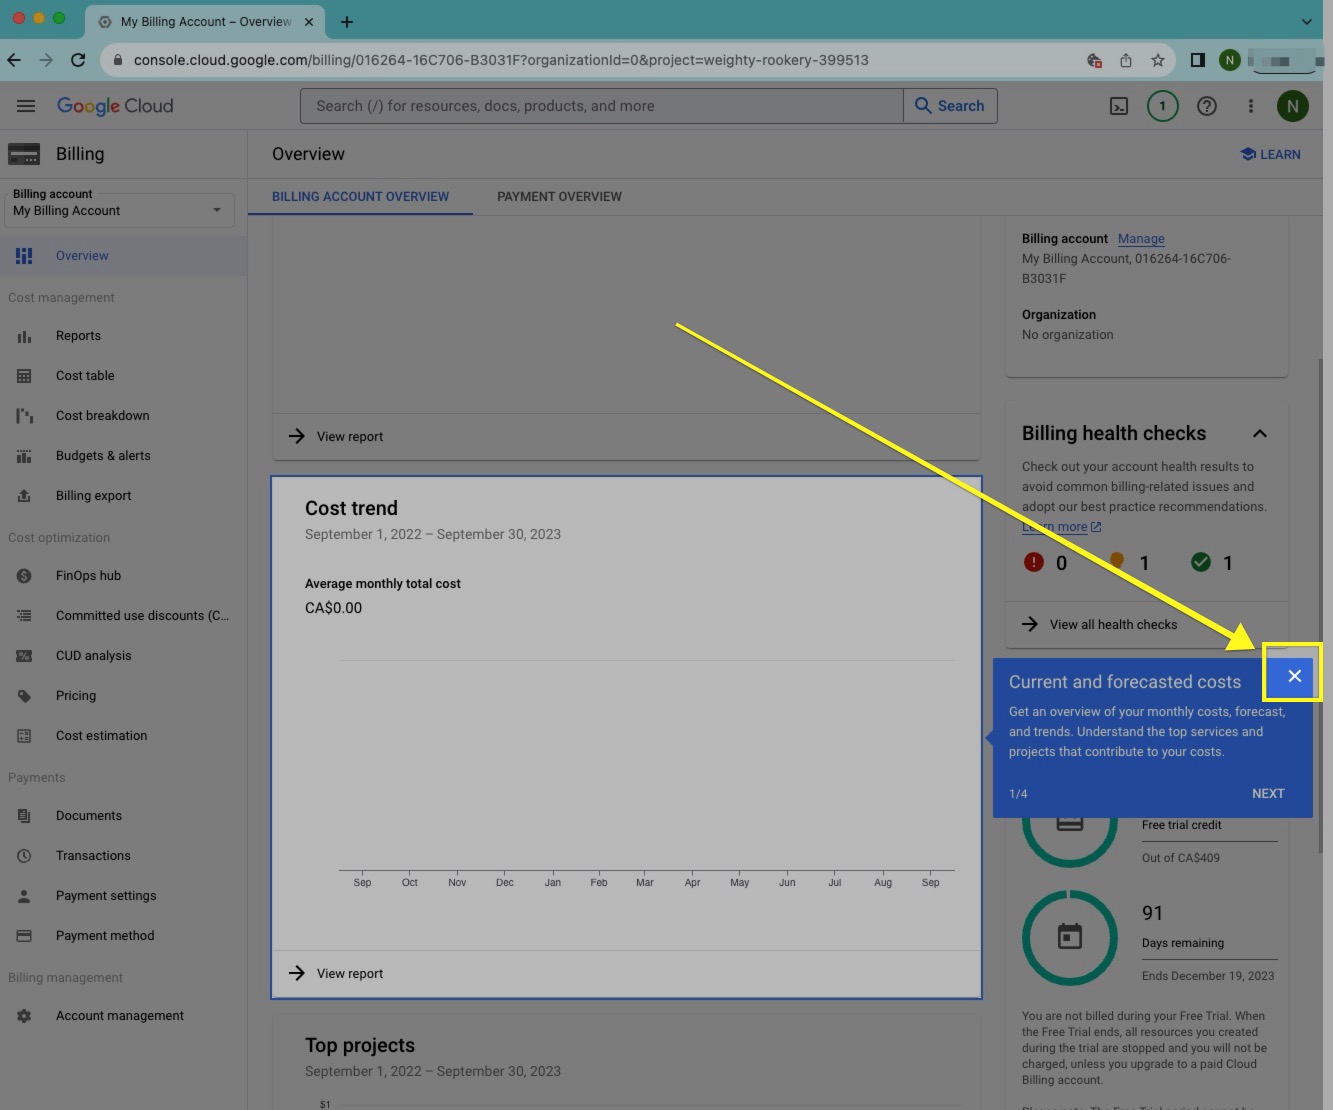
Task: Click the Google Cloud logo
Action: (x=115, y=106)
